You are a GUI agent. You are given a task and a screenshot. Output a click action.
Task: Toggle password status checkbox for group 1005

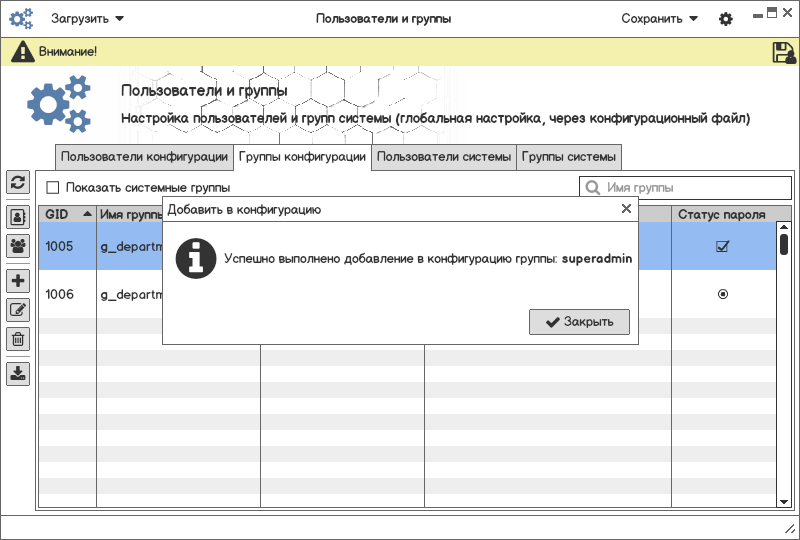point(722,247)
